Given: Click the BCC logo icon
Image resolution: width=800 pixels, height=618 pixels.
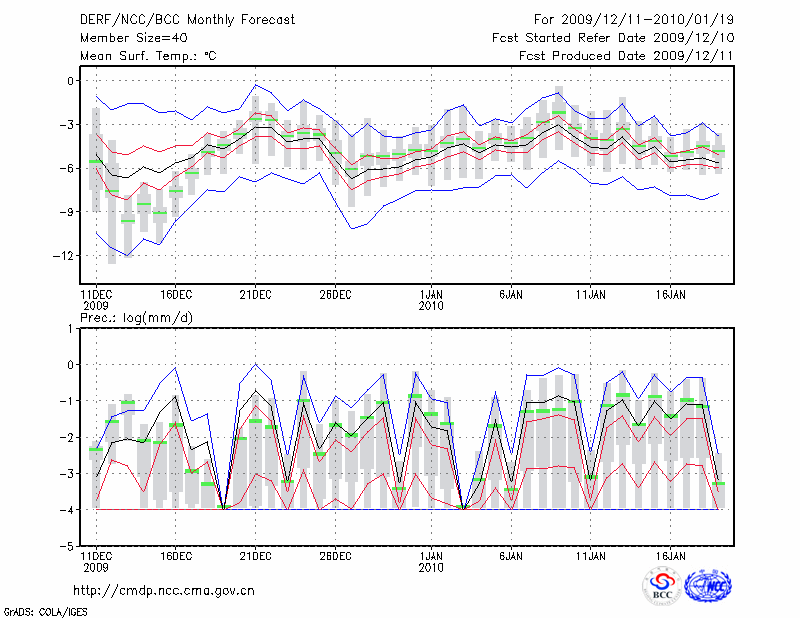Looking at the screenshot, I should [662, 587].
